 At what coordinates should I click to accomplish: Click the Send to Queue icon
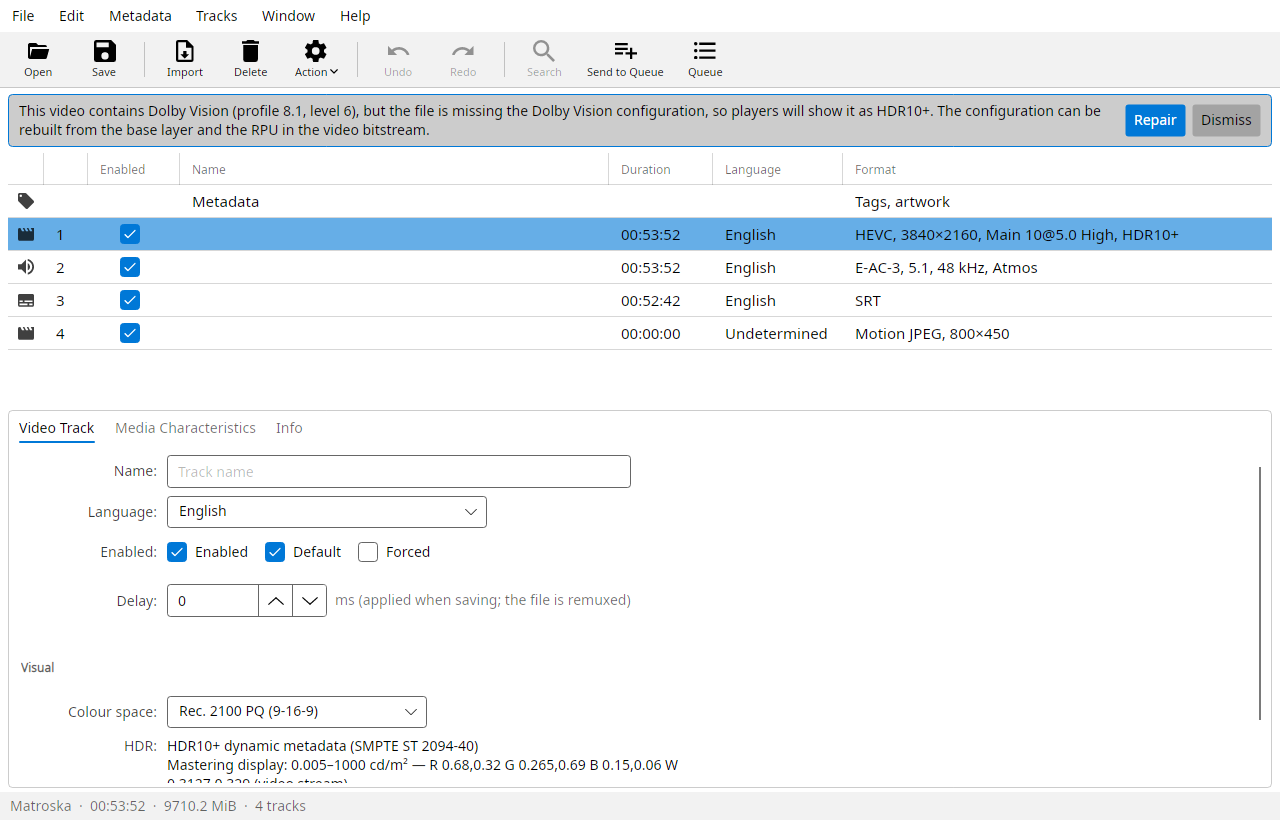pyautogui.click(x=625, y=52)
